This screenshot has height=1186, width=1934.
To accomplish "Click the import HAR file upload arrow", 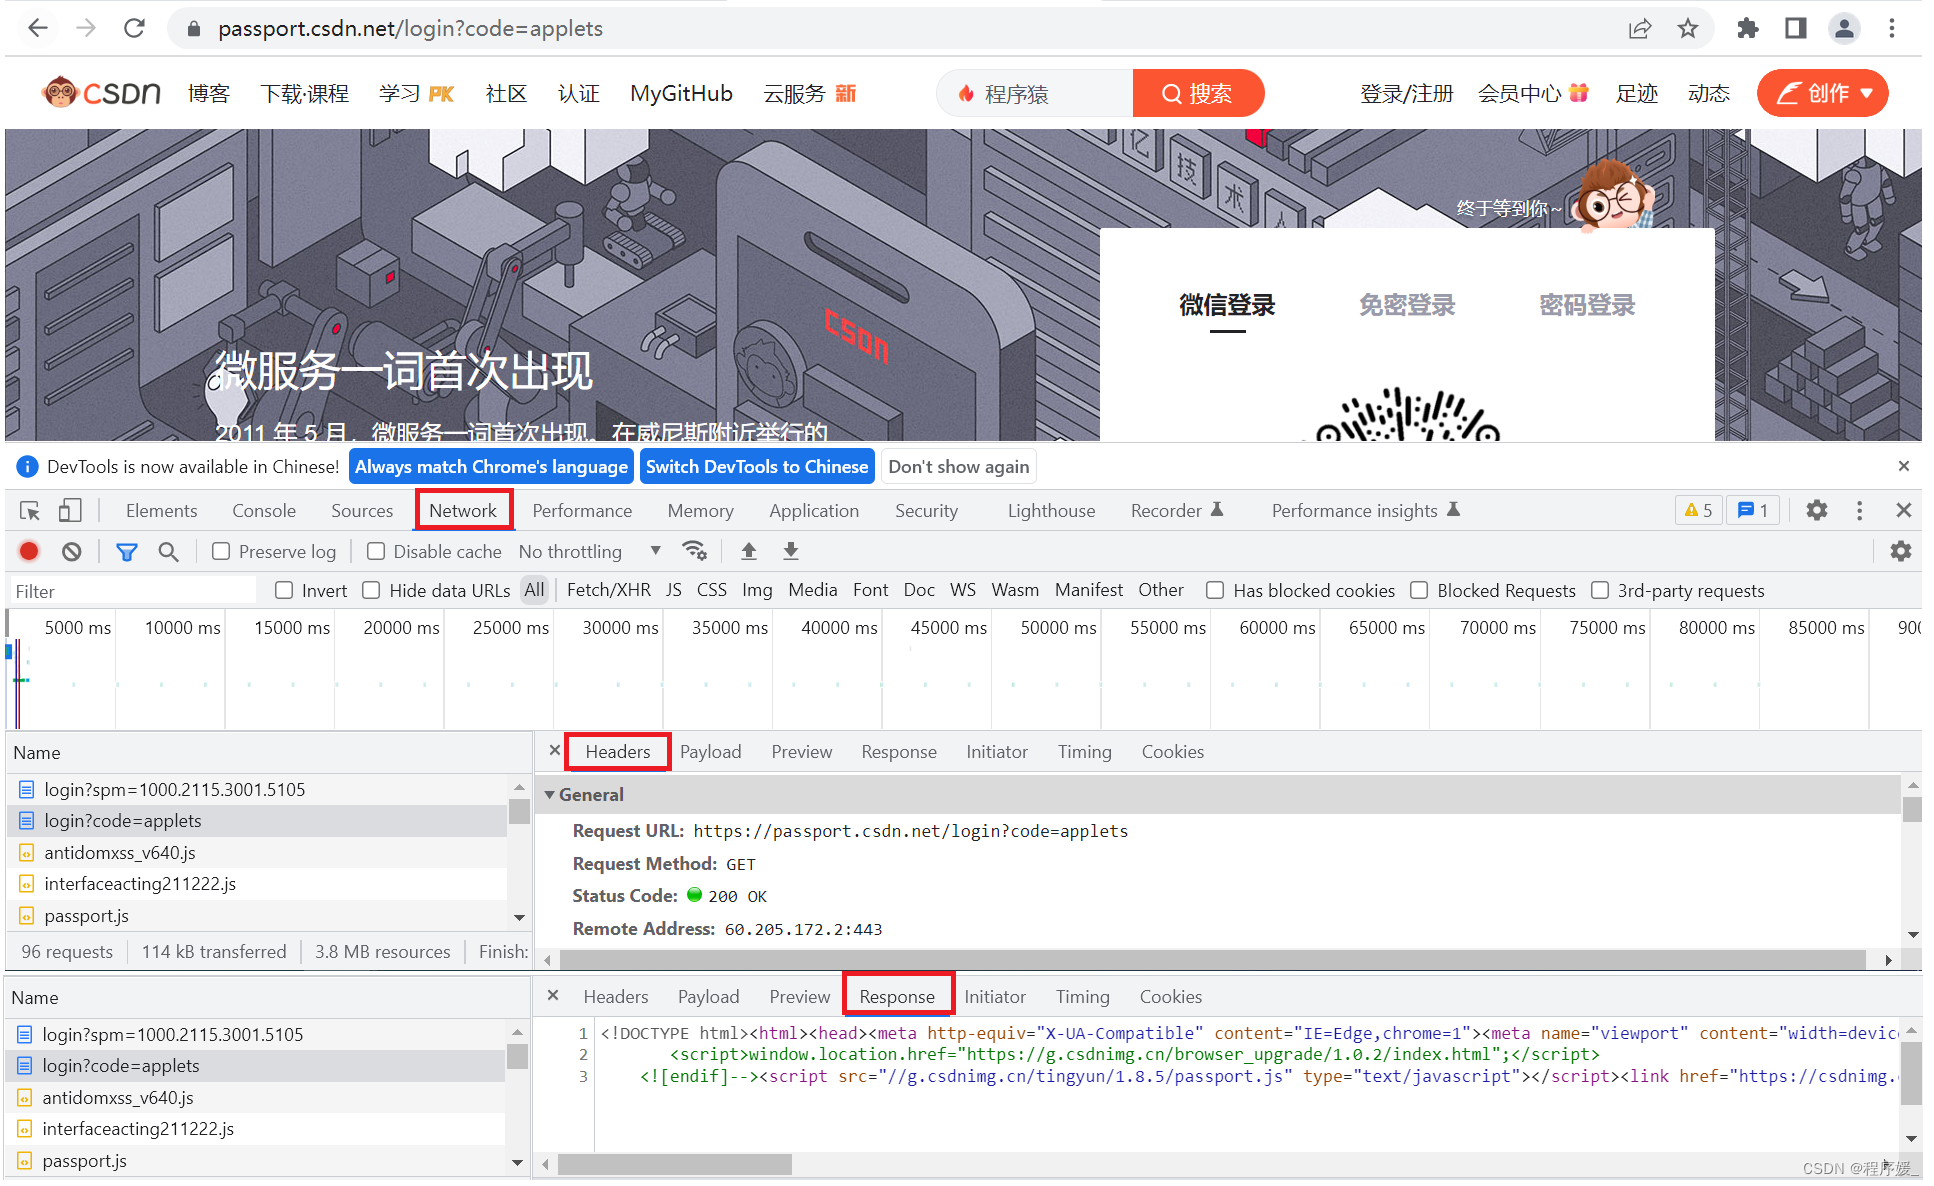I will click(748, 551).
